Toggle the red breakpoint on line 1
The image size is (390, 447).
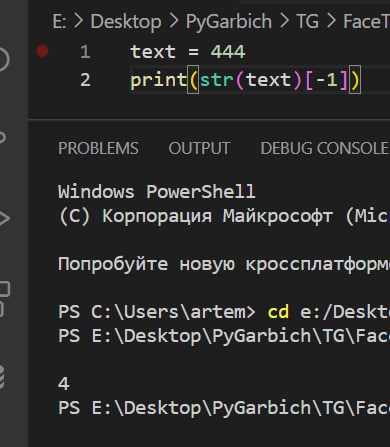pos(42,51)
